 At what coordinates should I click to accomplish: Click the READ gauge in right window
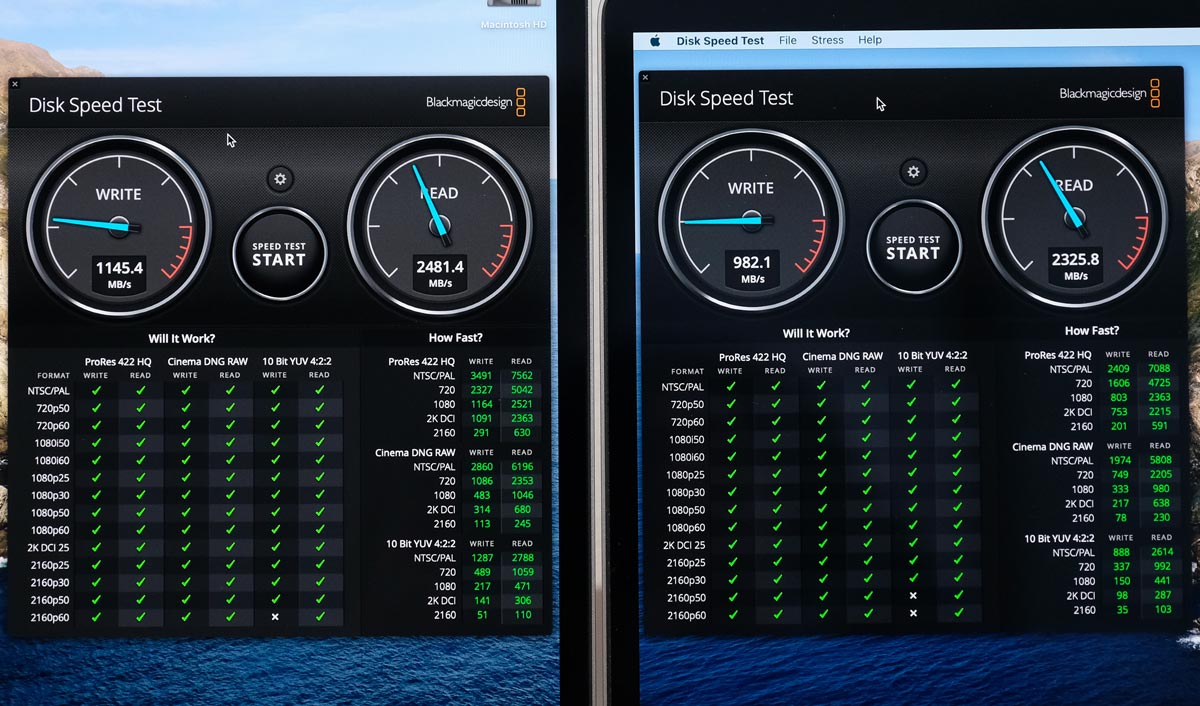[1075, 219]
